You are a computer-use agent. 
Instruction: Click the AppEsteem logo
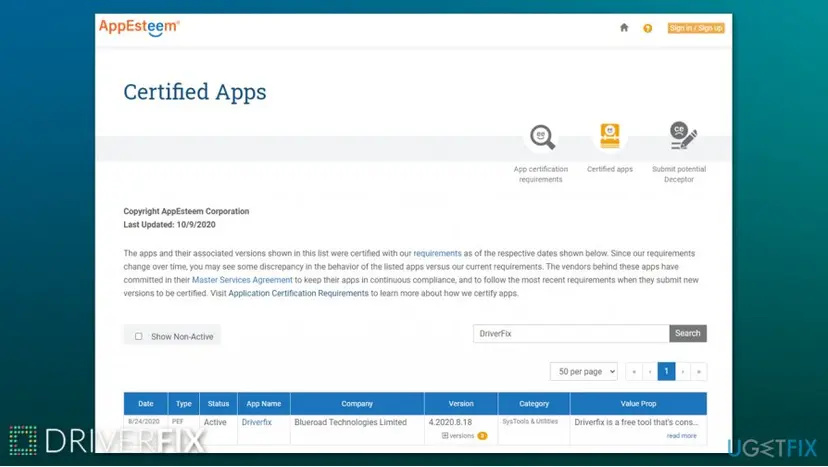[x=139, y=27]
